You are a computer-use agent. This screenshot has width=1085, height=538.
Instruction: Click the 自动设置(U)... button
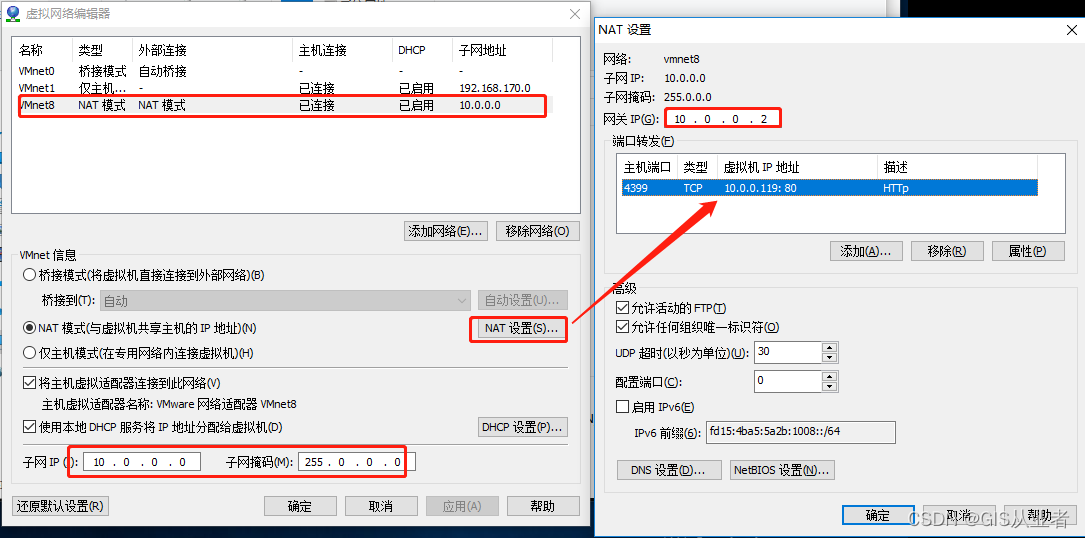coord(522,301)
